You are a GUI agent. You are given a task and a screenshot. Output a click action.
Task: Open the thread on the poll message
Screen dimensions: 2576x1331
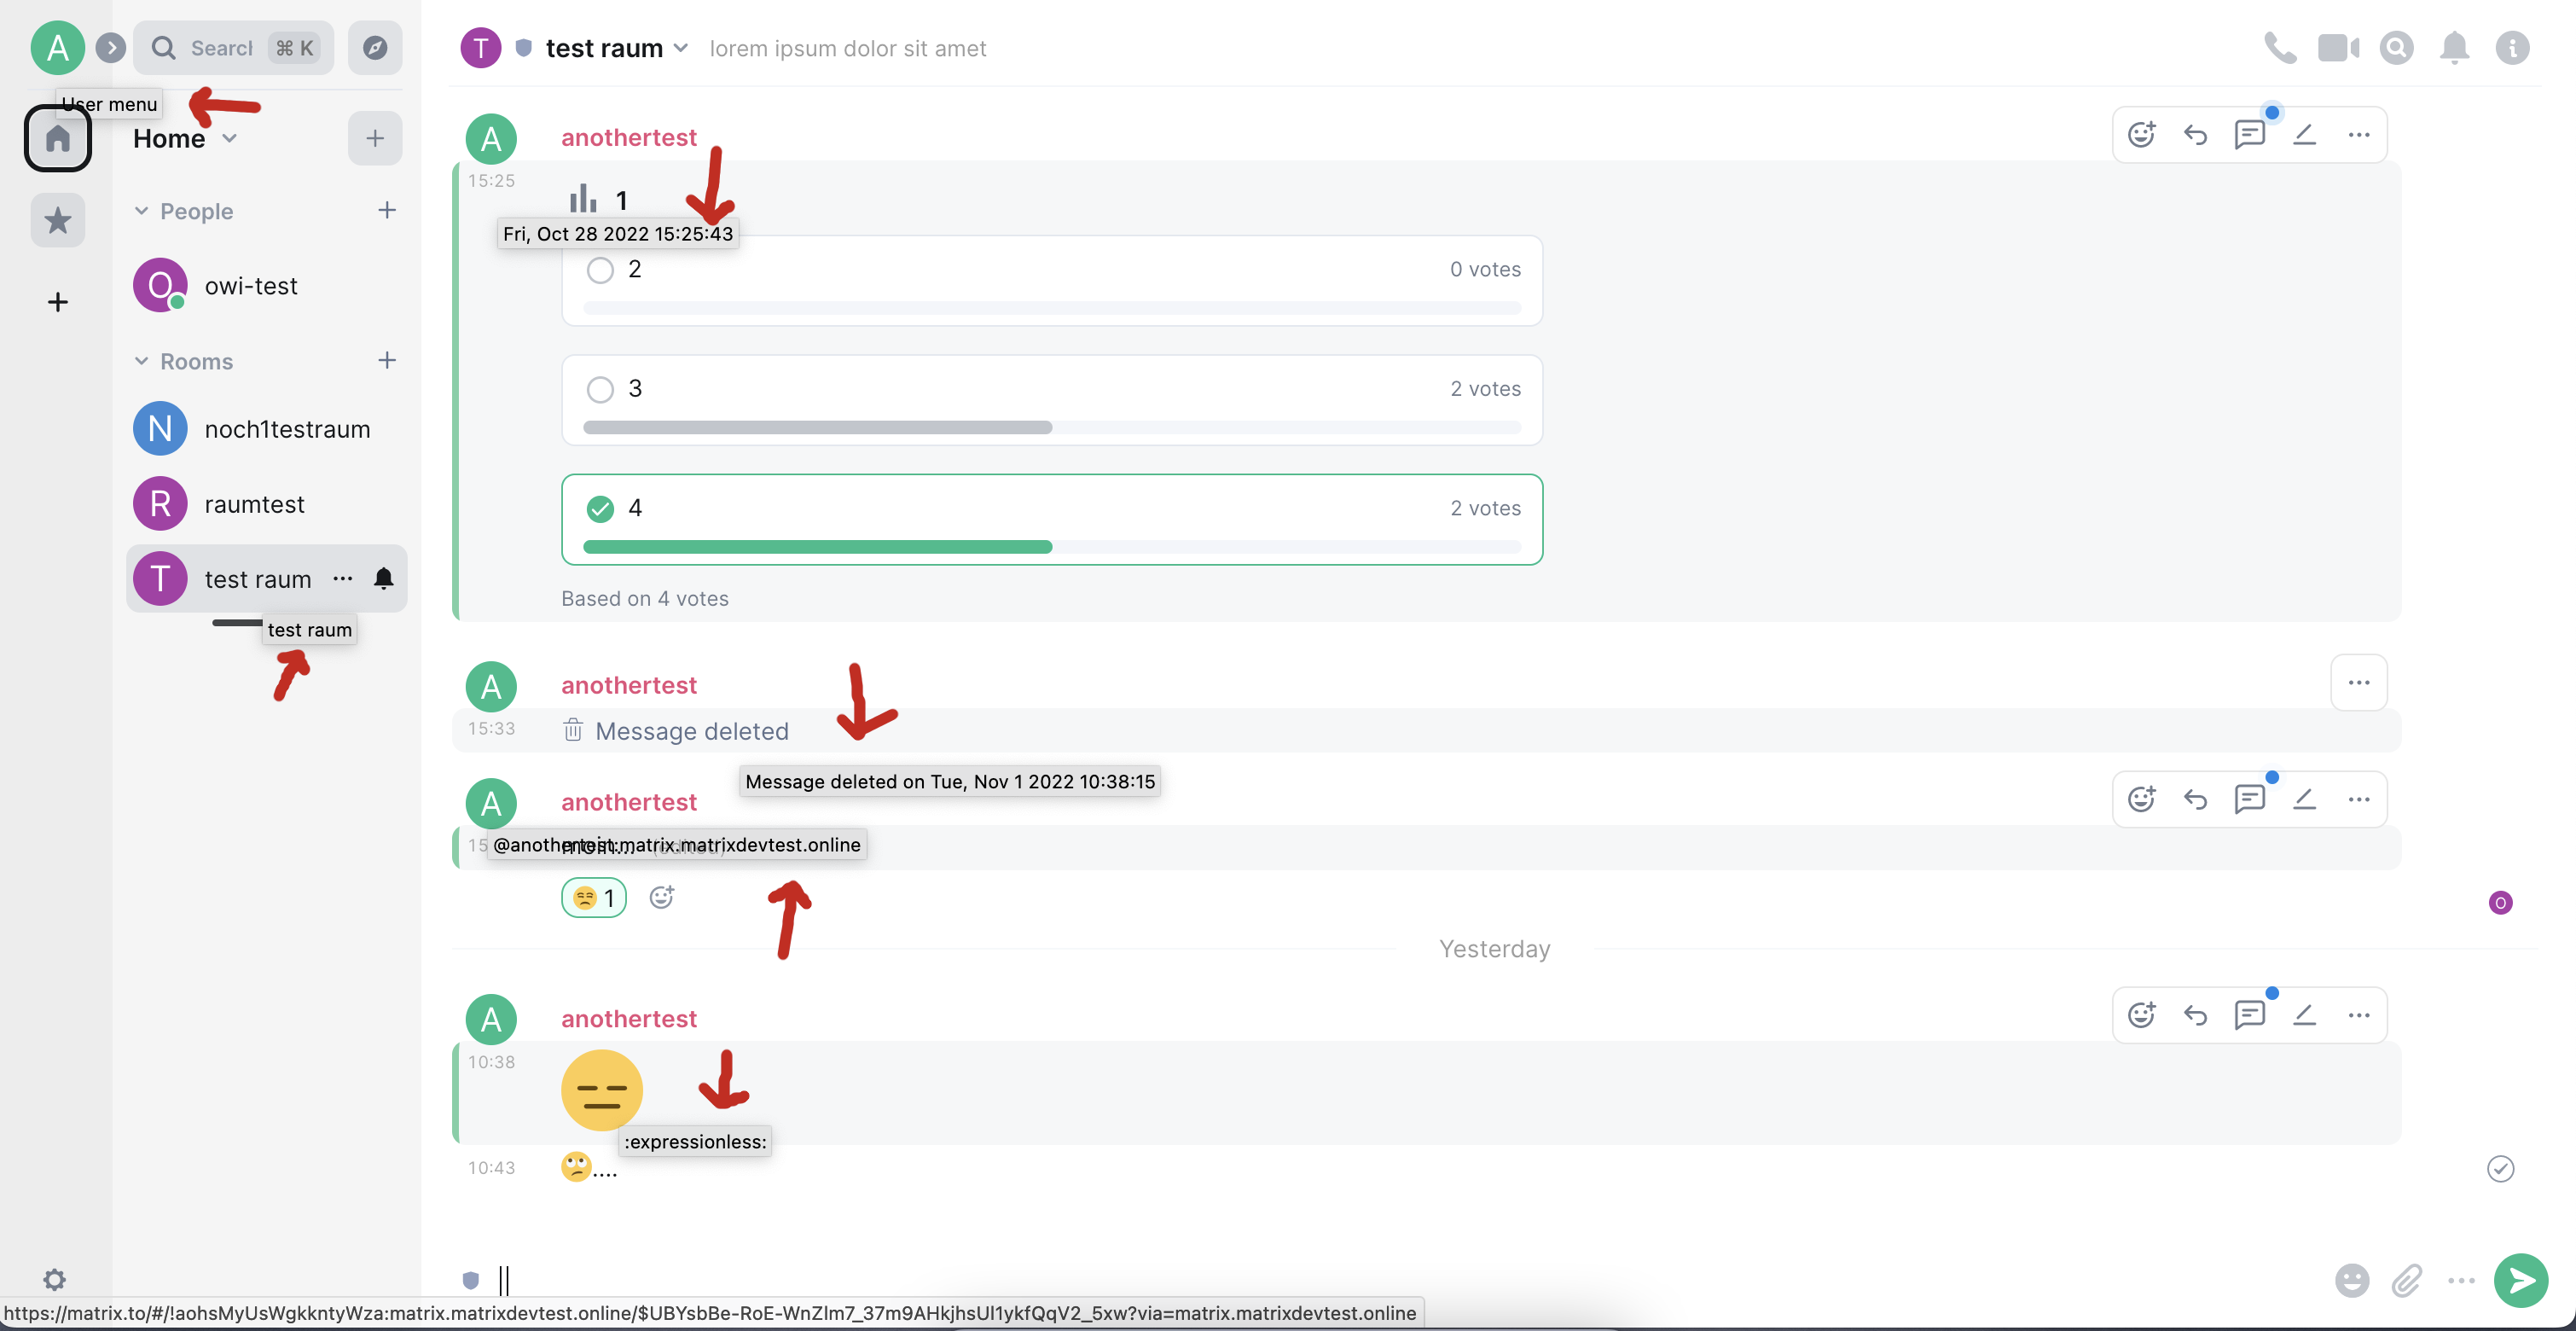2250,133
